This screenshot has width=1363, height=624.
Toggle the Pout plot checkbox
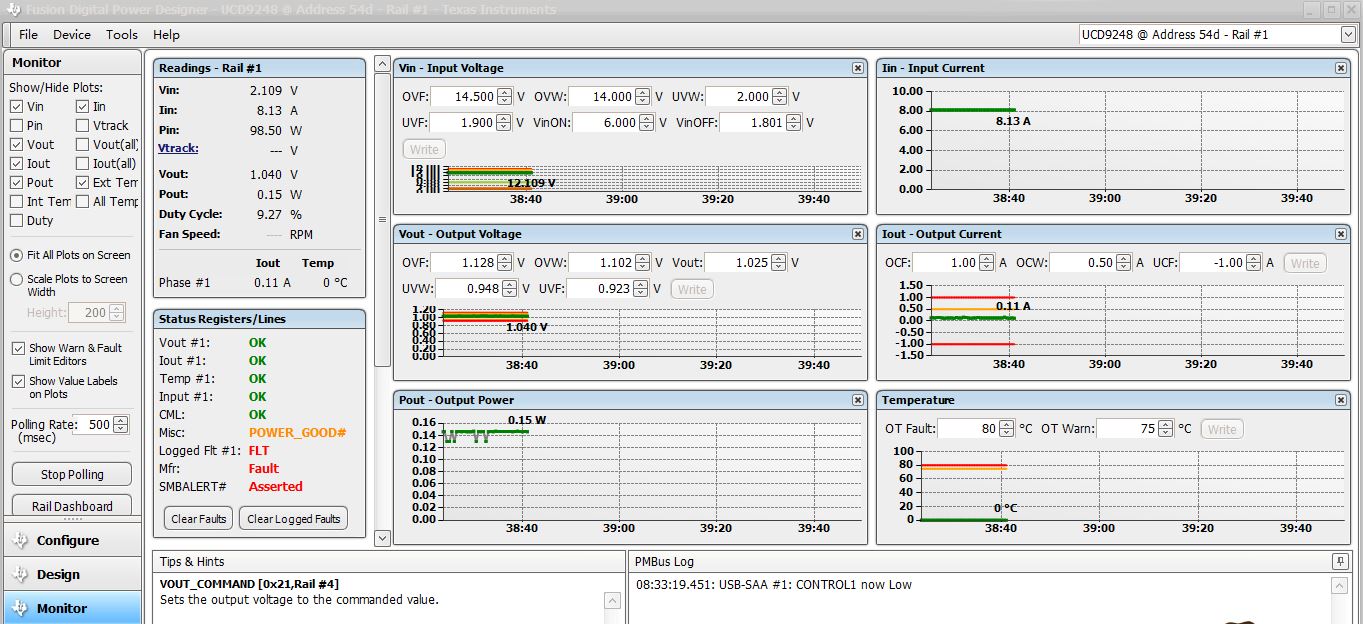click(x=16, y=182)
